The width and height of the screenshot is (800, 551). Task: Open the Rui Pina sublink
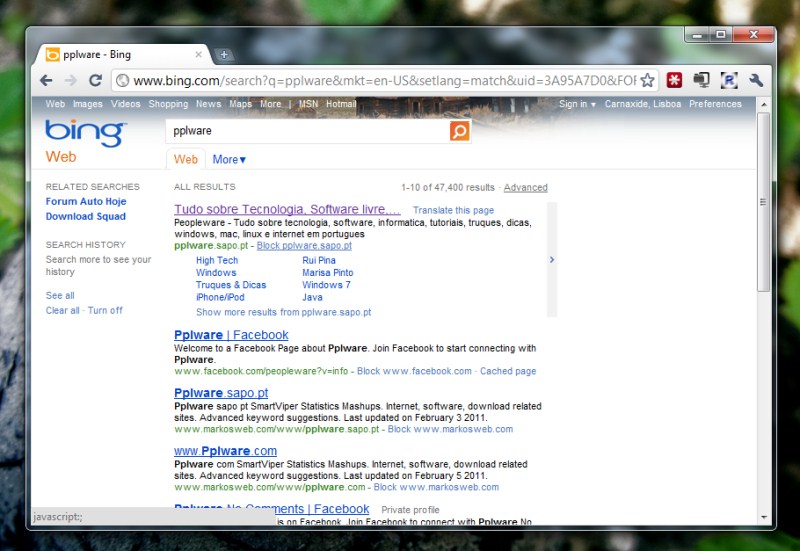click(319, 260)
